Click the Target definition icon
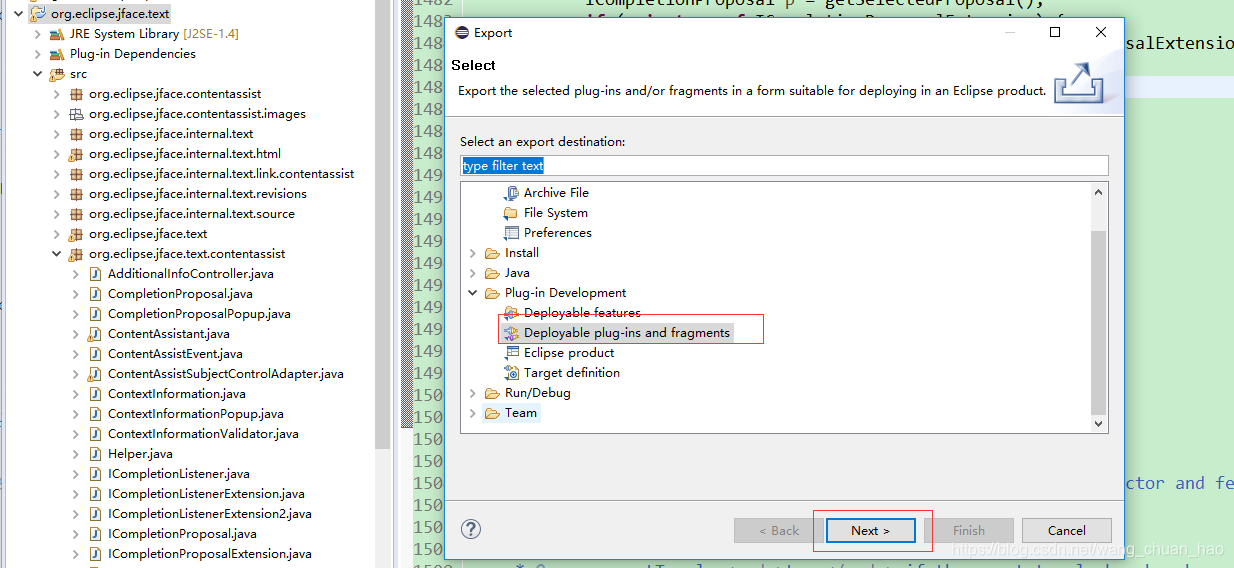 (511, 373)
